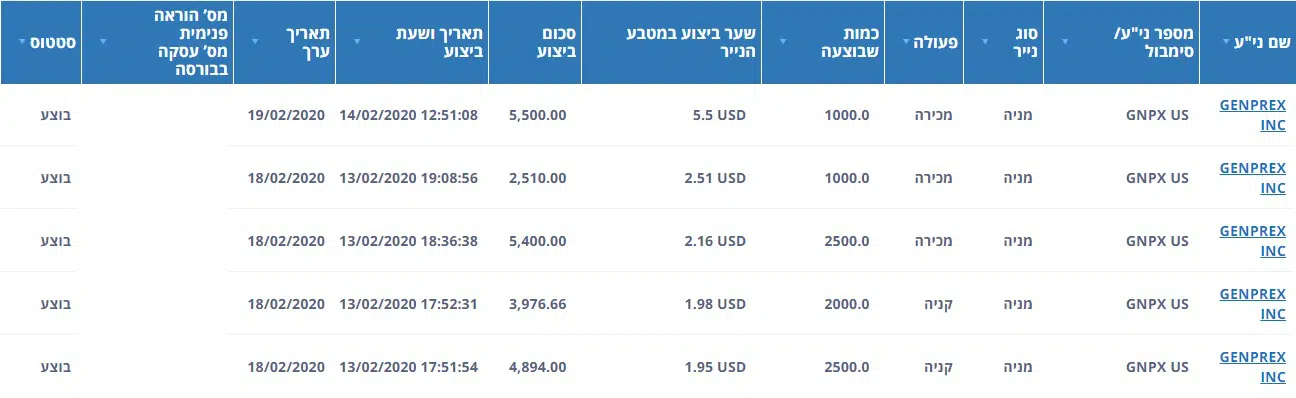Click the 14/02/2020 12:51:08 execution time cell
The image size is (1296, 398).
[x=409, y=115]
